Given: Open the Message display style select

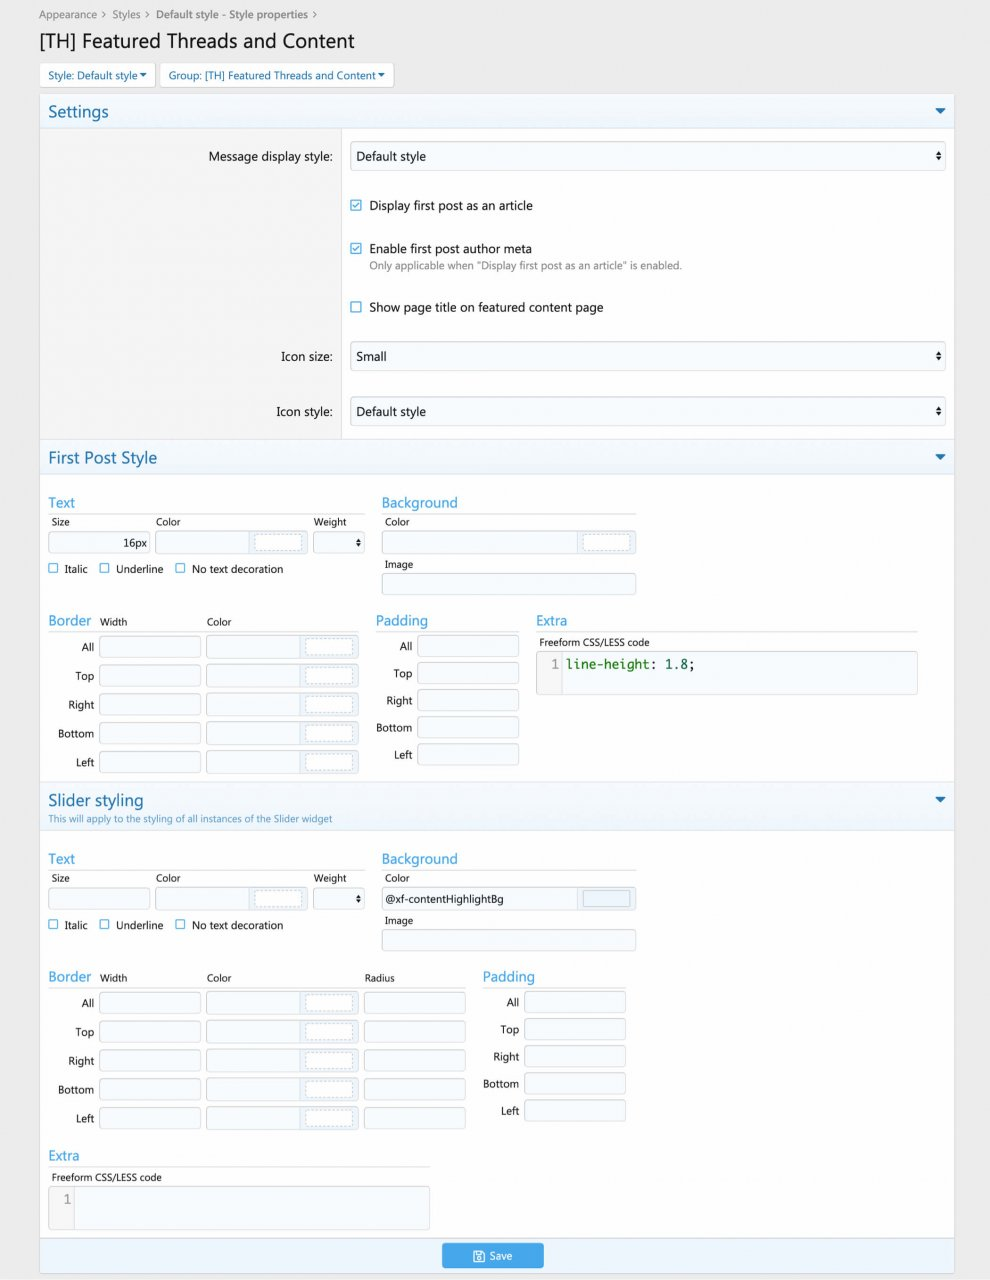Looking at the screenshot, I should point(647,156).
